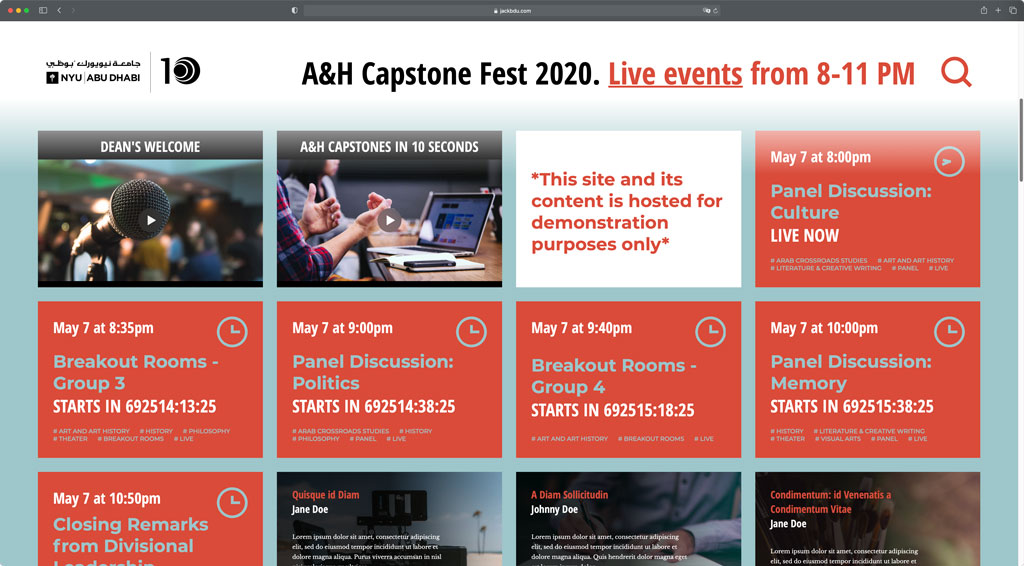Open the Condimentum: id Venenatis capstone card
The height and width of the screenshot is (566, 1024).
[867, 519]
